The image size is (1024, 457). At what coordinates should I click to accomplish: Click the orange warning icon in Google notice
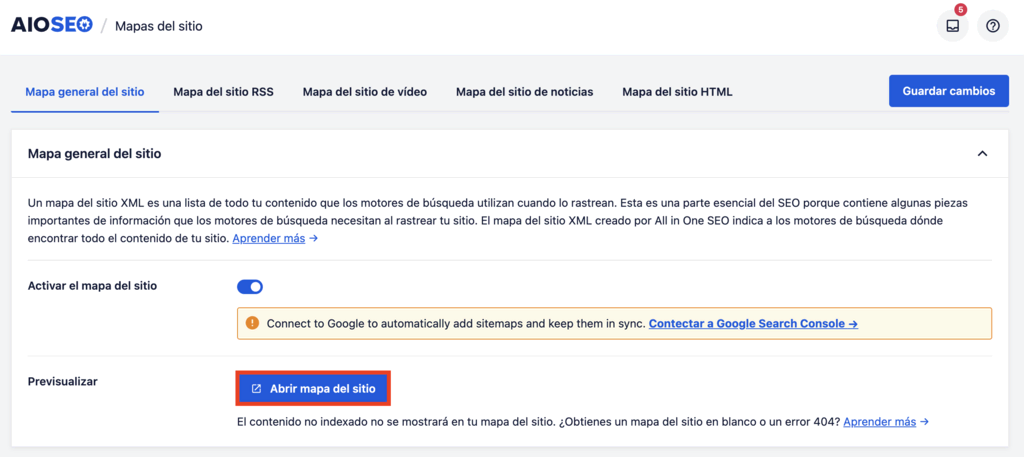252,324
